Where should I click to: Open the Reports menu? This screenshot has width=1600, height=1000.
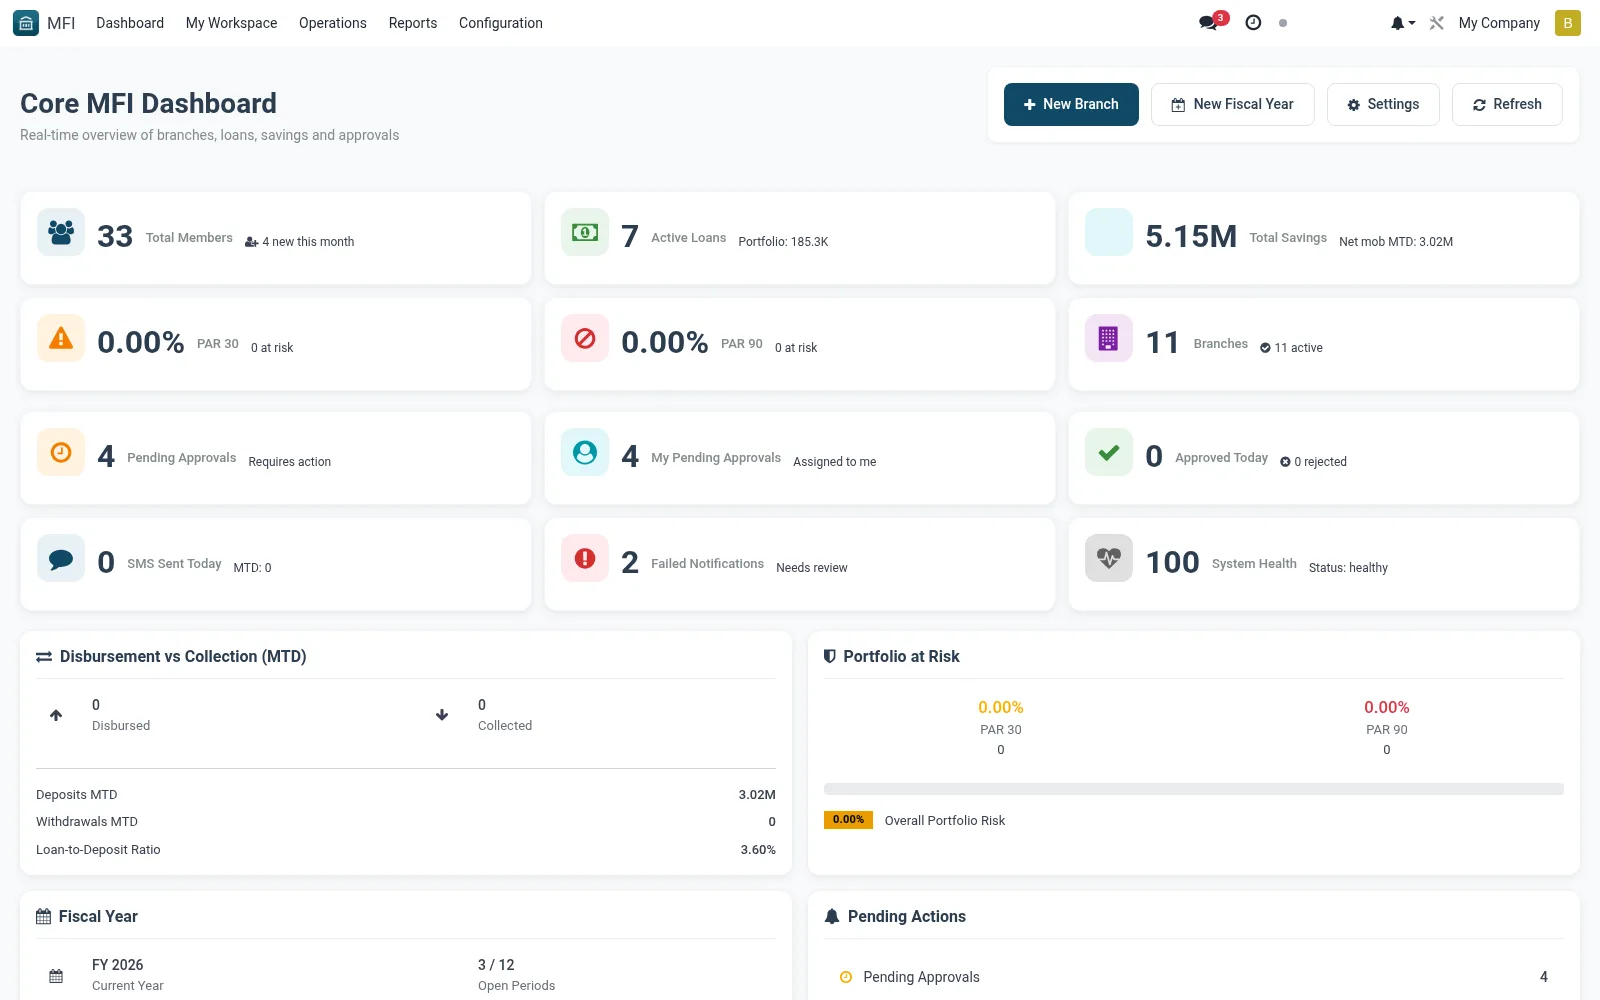pyautogui.click(x=413, y=23)
